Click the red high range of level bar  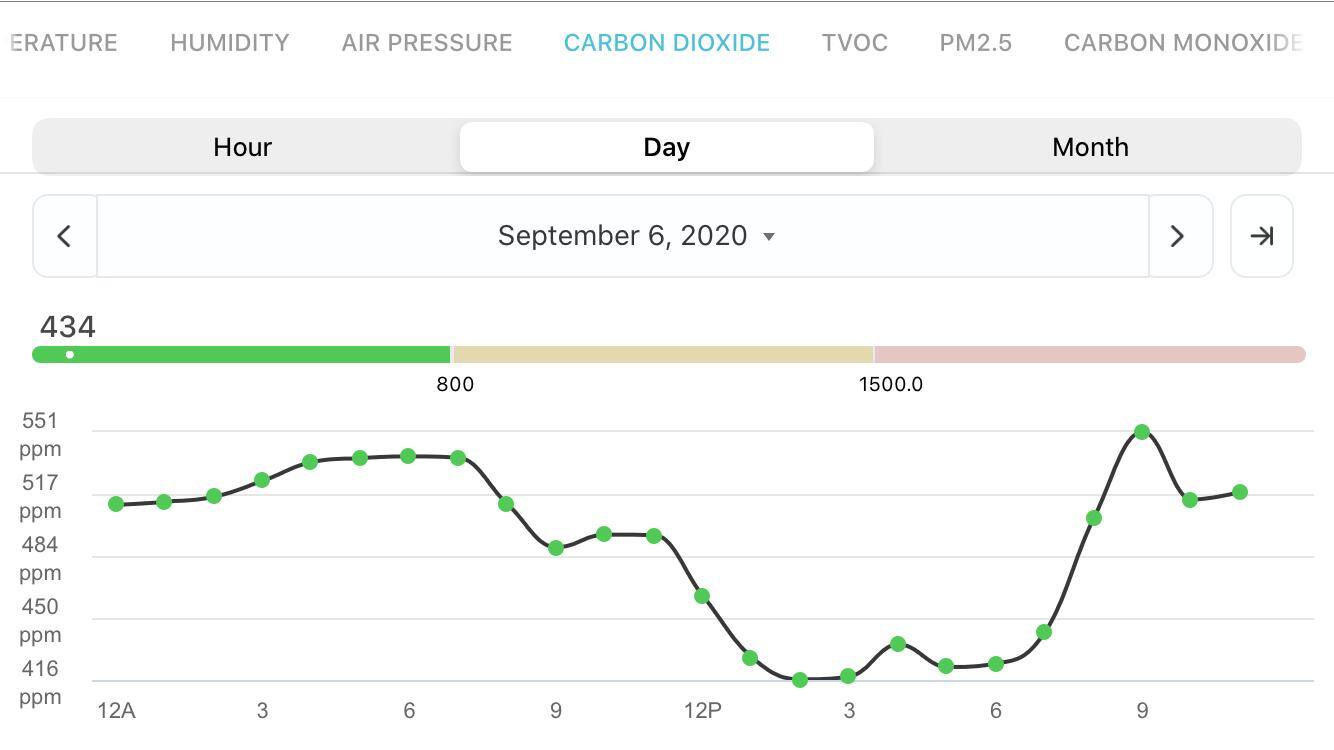tap(1089, 355)
